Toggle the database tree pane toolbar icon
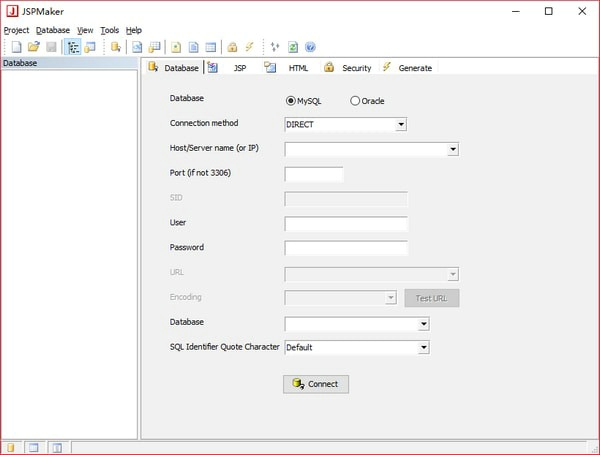Image resolution: width=600 pixels, height=455 pixels. point(74,47)
